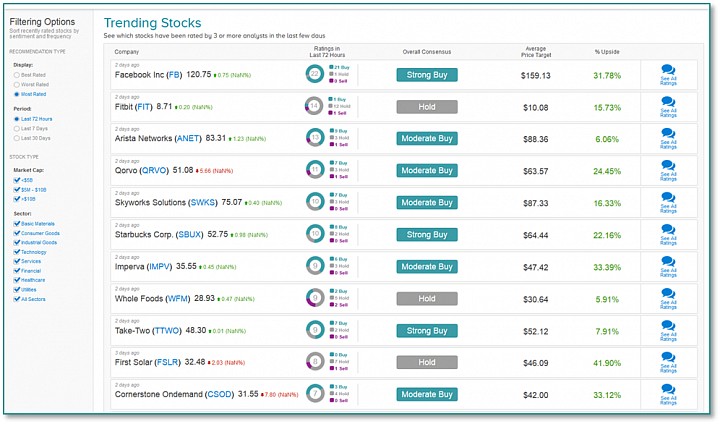
Task: Click Skyworks Solutions' ratings donut chart
Action: [x=315, y=202]
